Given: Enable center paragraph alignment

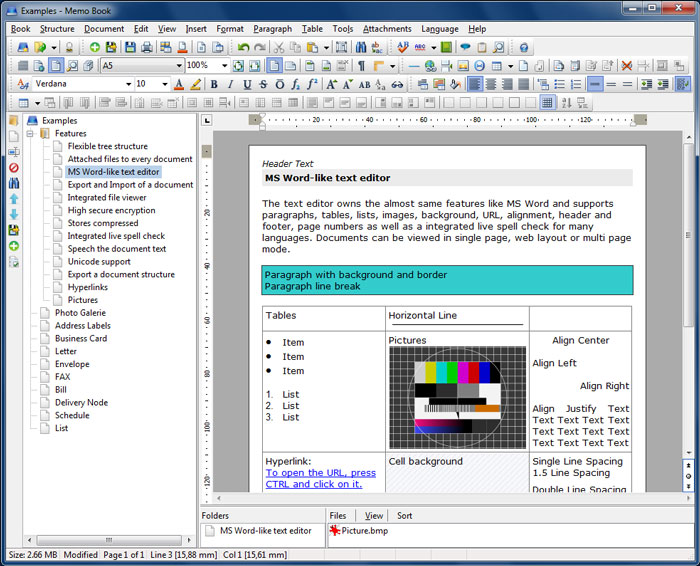Looking at the screenshot, I should point(491,84).
